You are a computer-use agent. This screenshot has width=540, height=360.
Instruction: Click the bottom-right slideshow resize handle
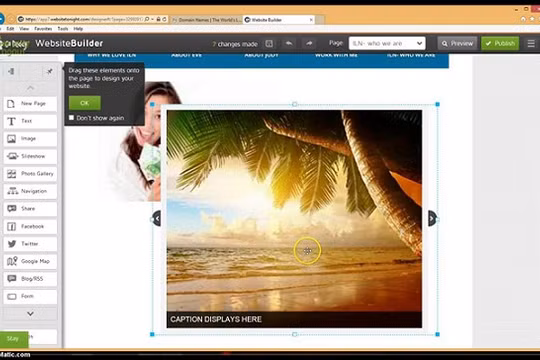[437, 334]
